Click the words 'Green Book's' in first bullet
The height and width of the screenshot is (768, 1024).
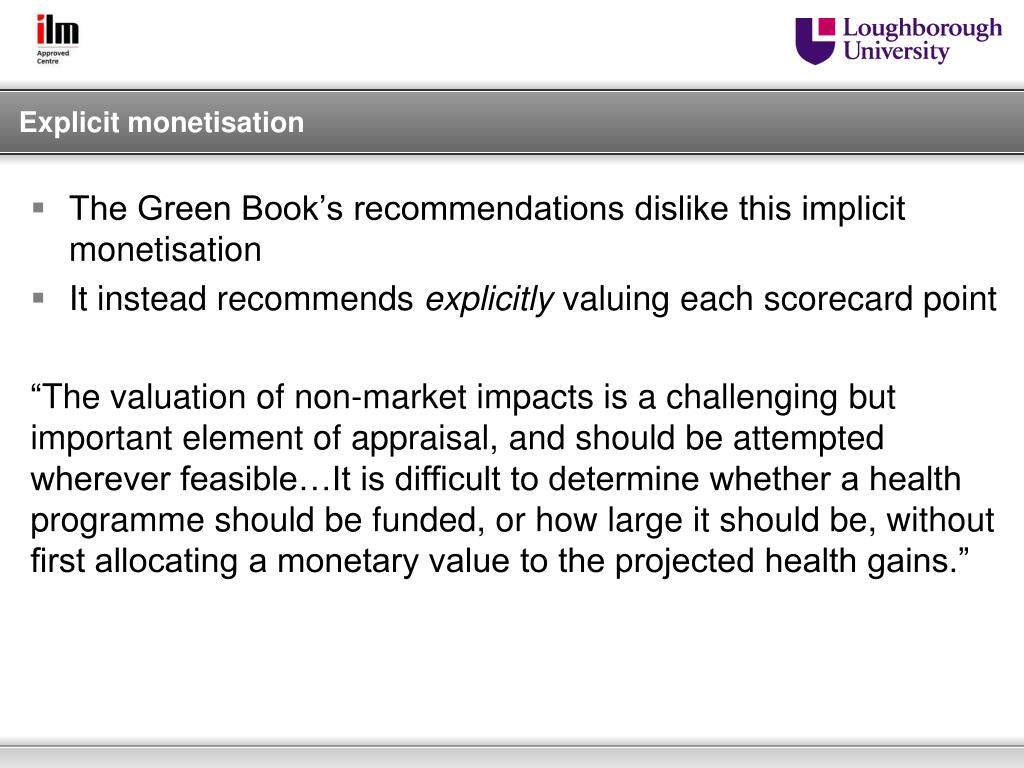(x=240, y=208)
